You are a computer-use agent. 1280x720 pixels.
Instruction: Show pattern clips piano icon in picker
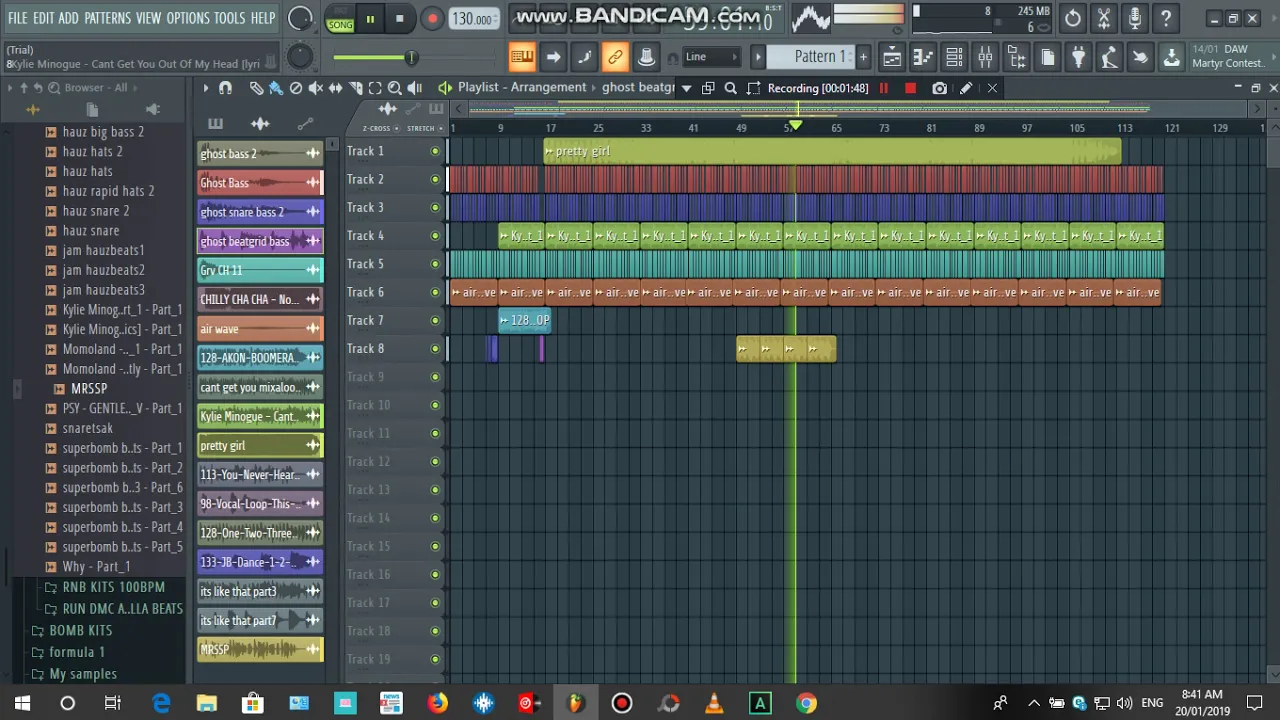tap(215, 124)
